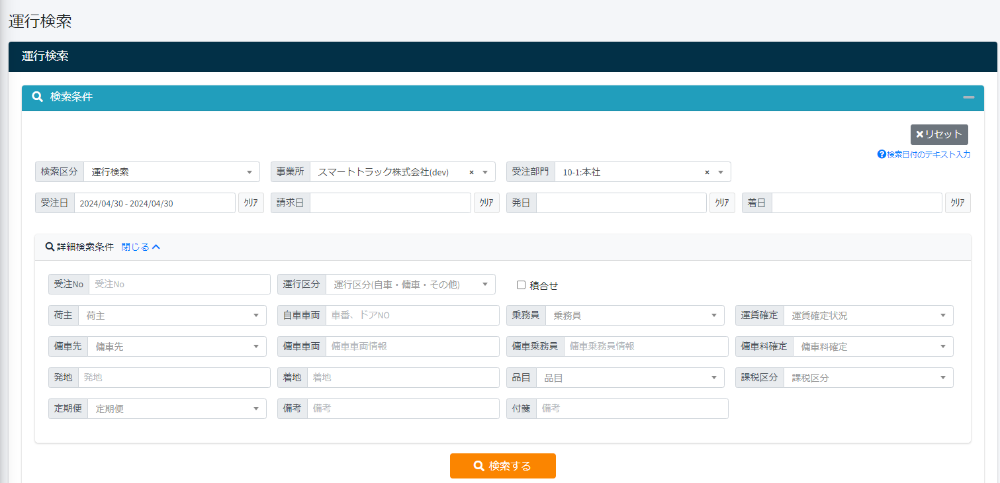Click the クリア button next to 着日
1000x483 pixels.
click(957, 203)
